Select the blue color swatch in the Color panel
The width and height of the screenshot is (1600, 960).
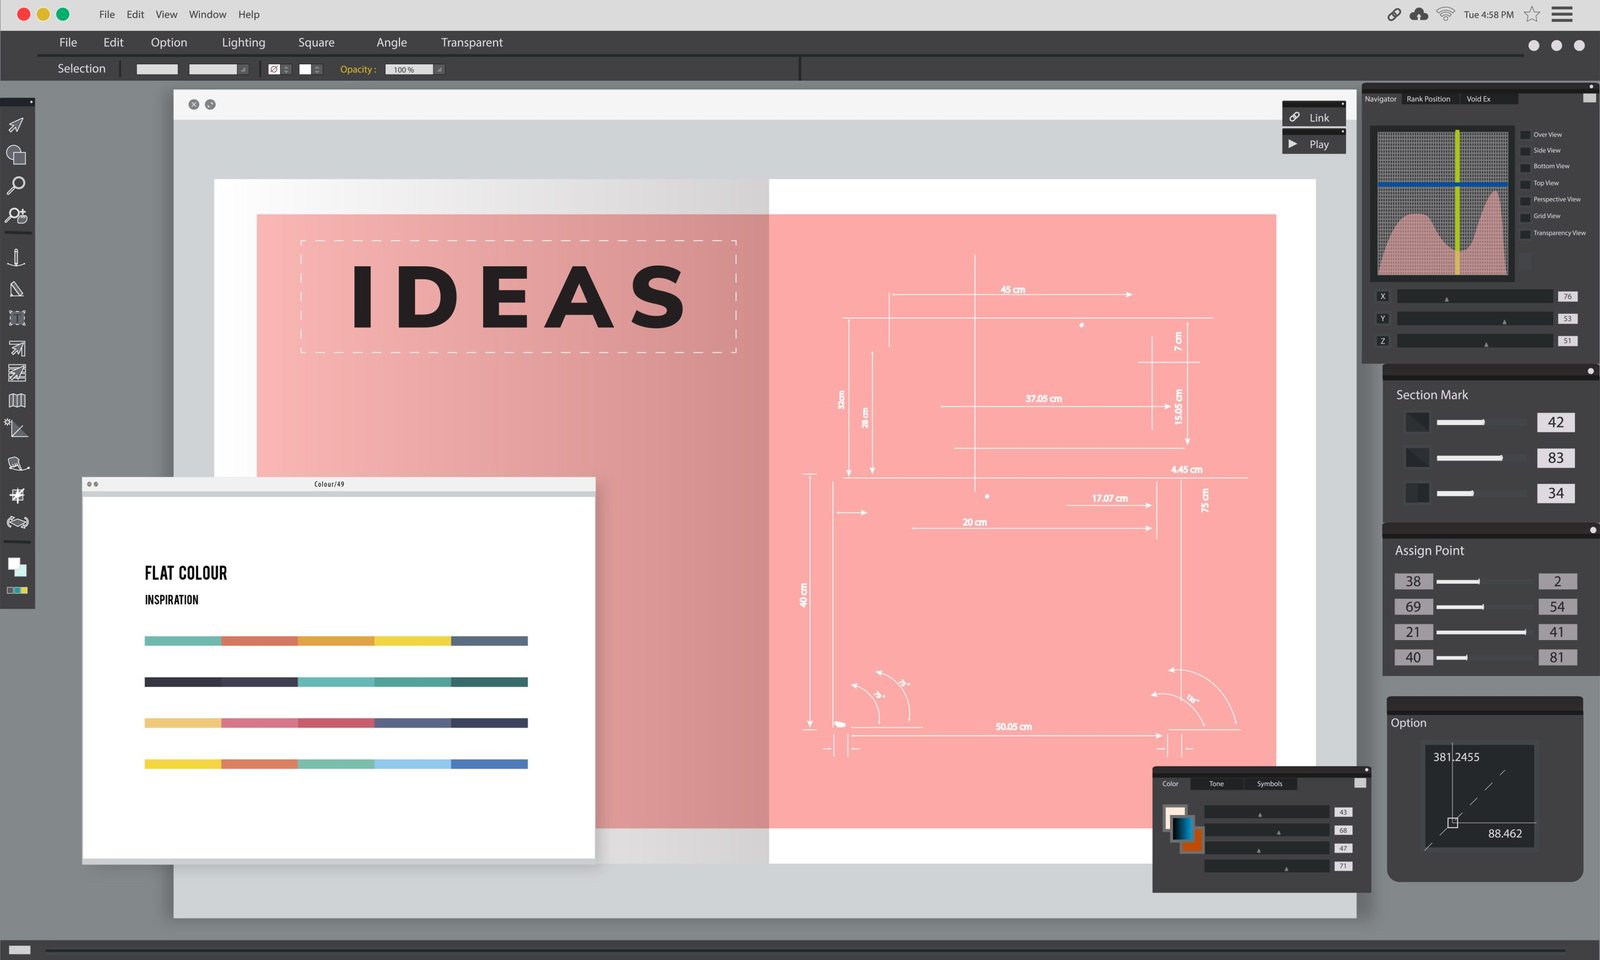point(1182,829)
